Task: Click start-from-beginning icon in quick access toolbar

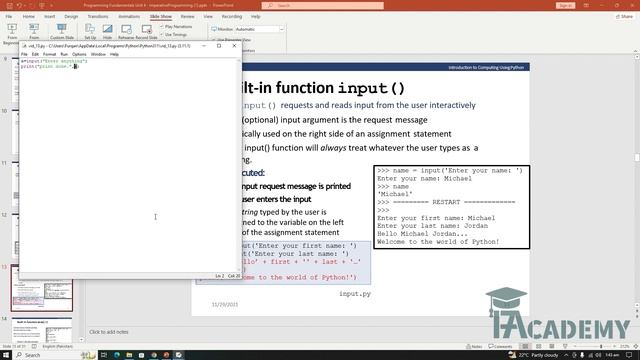Action: click(42, 5)
